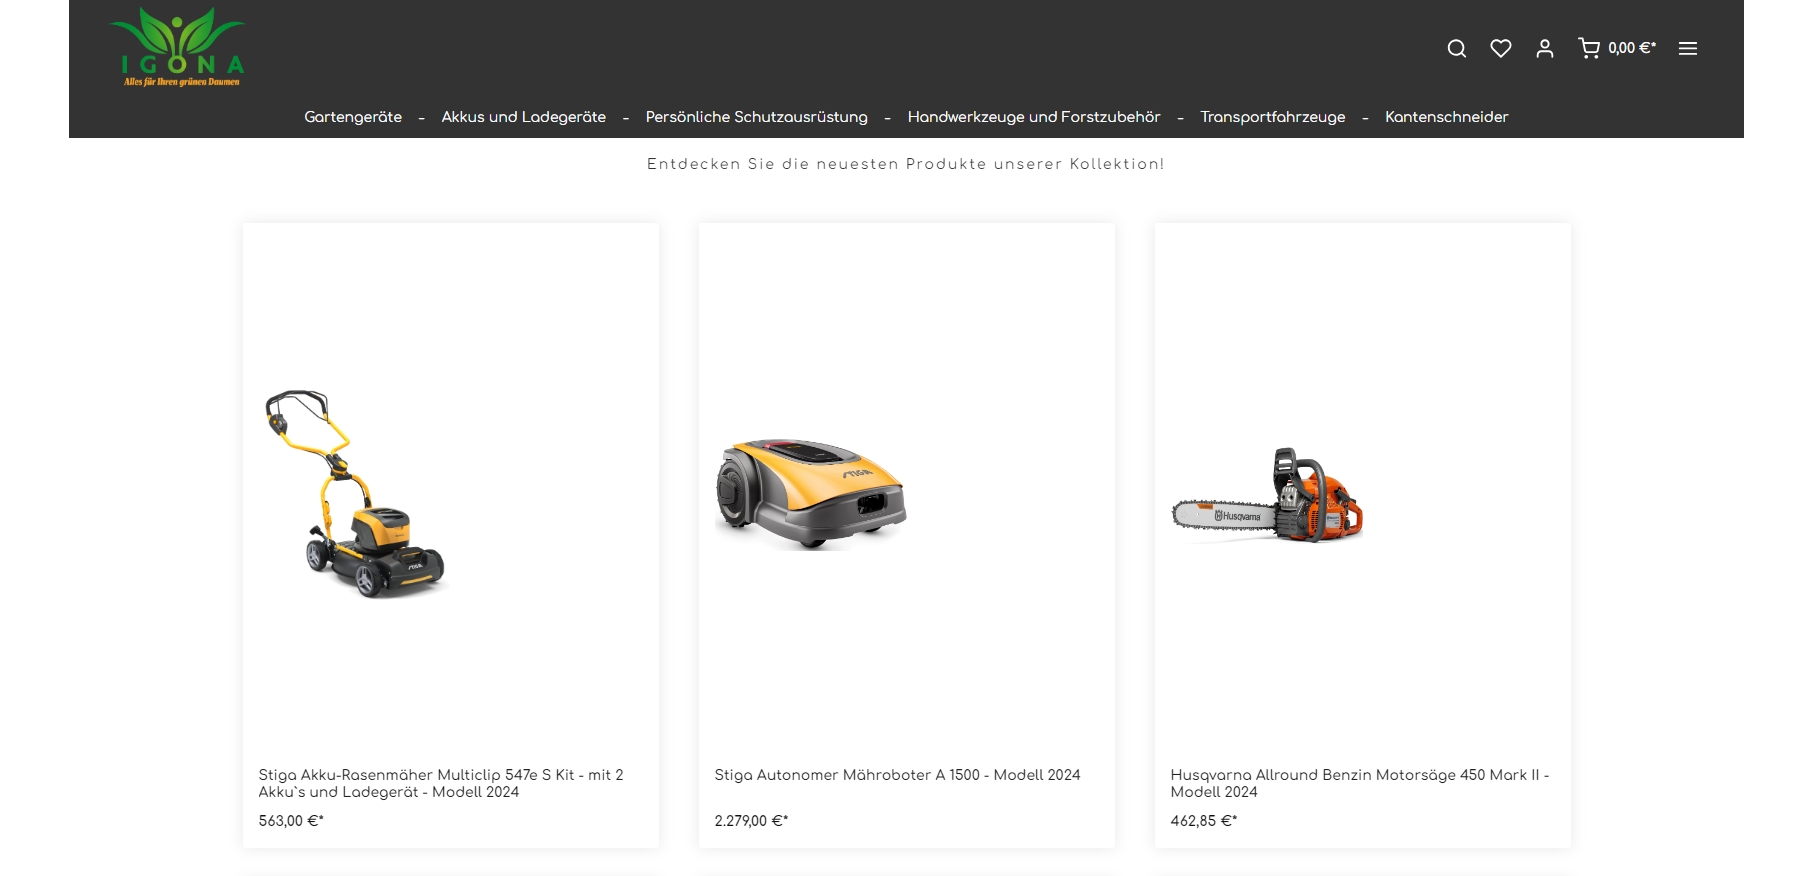Open Transportfahrzeuge category

point(1272,117)
